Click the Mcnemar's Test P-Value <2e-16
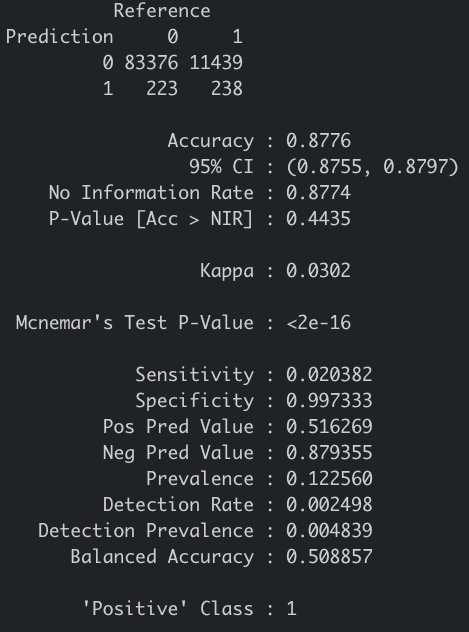This screenshot has height=632, width=469. click(318, 323)
